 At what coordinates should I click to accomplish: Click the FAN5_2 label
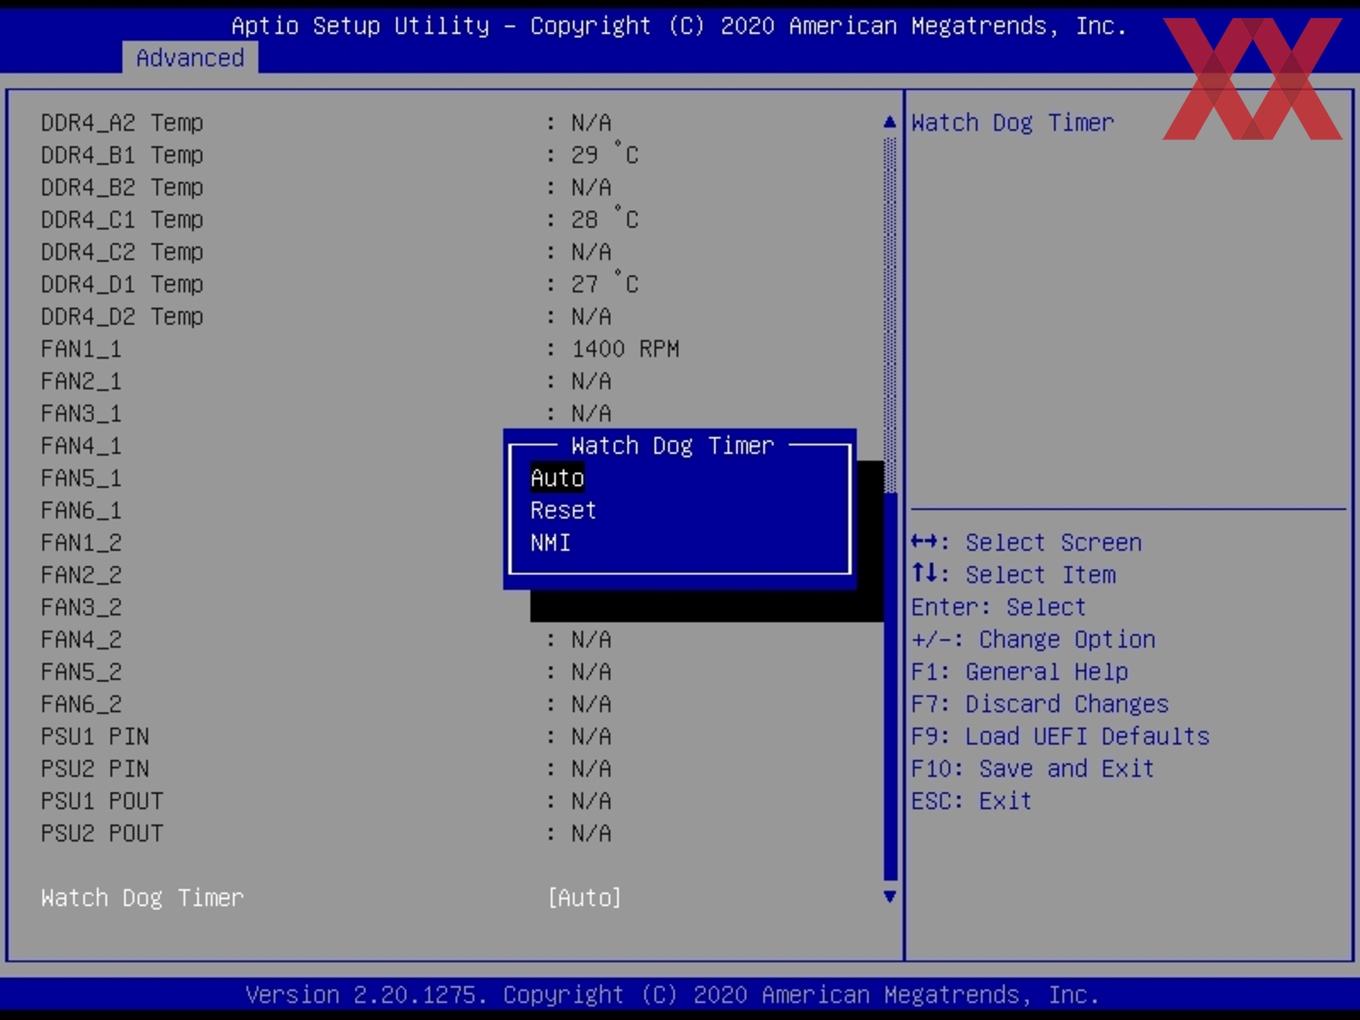(x=81, y=672)
